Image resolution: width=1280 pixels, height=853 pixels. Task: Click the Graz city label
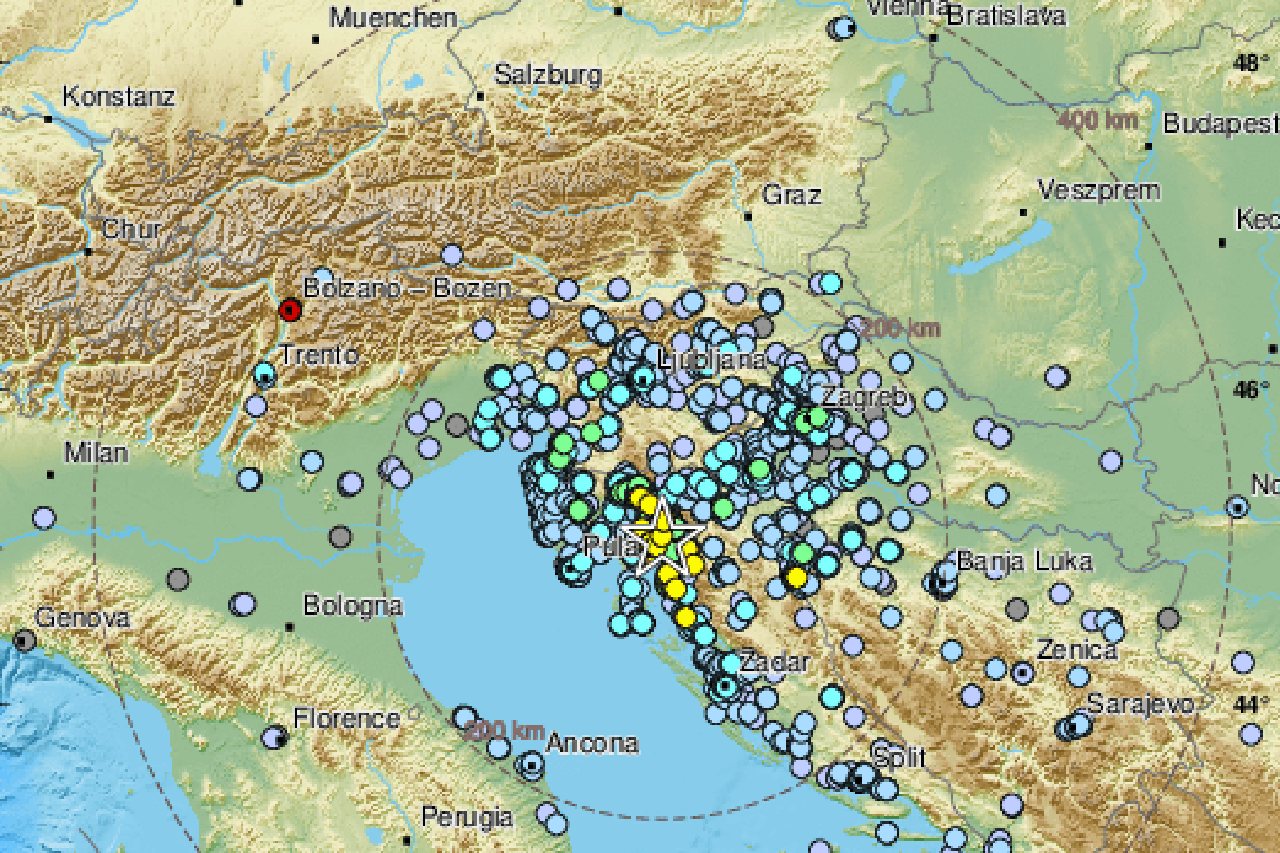[x=792, y=194]
